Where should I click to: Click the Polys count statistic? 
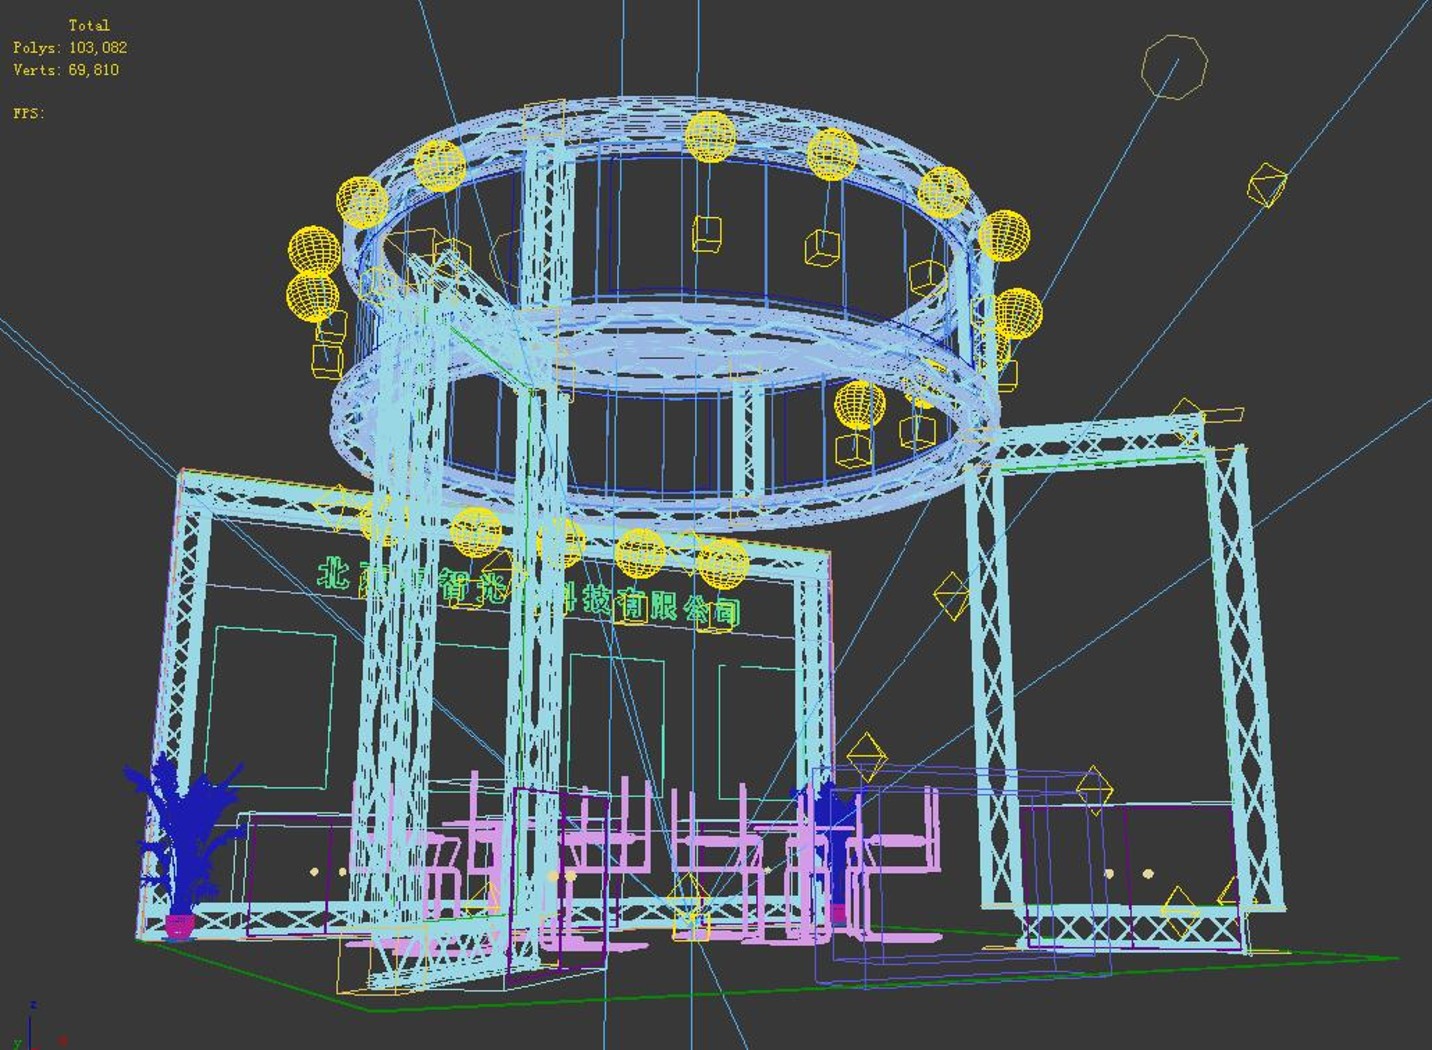[x=70, y=47]
